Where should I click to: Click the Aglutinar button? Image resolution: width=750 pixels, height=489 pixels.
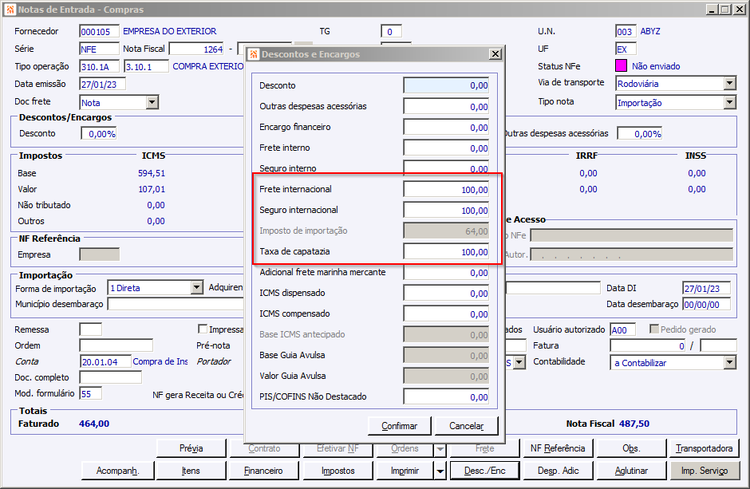(631, 471)
